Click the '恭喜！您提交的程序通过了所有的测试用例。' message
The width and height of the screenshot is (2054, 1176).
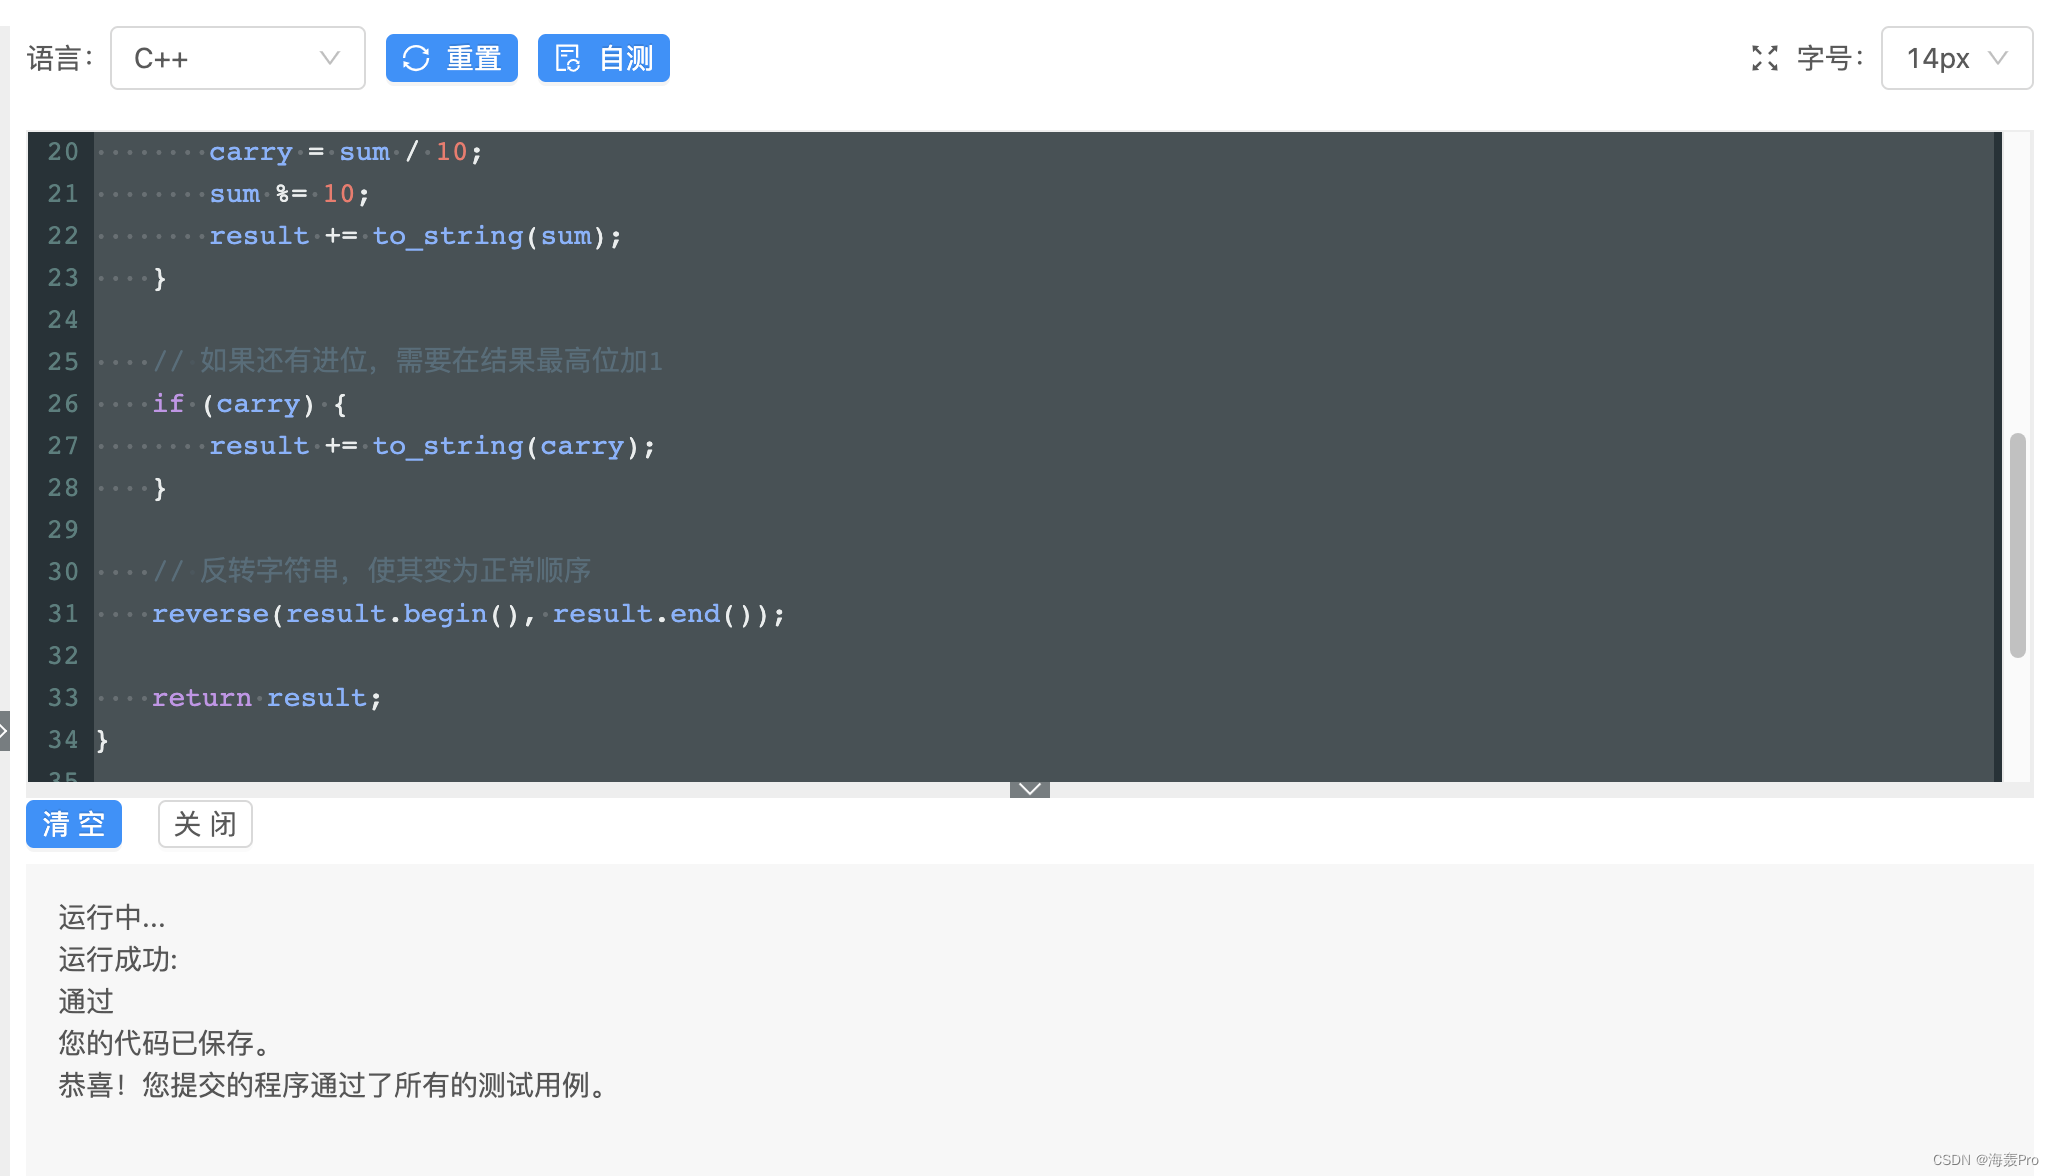[x=334, y=1086]
